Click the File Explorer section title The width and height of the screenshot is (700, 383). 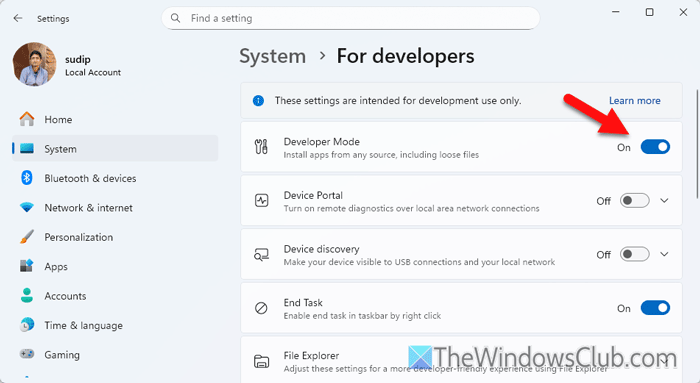coord(311,355)
